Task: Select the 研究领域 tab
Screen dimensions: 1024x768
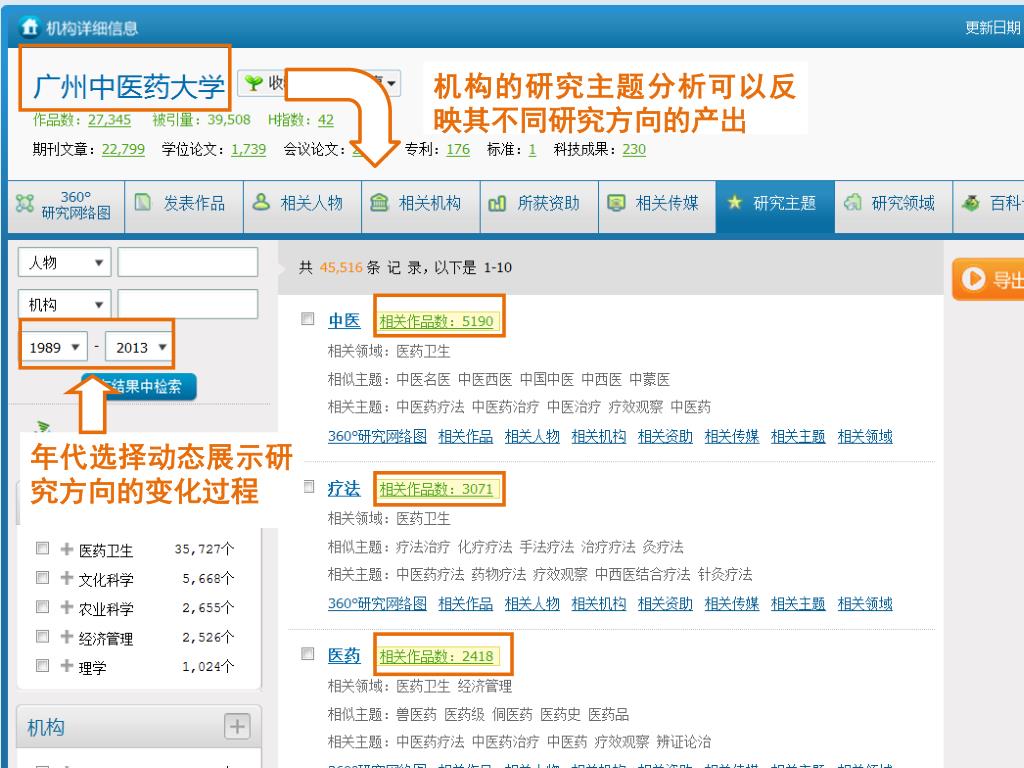Action: click(893, 204)
